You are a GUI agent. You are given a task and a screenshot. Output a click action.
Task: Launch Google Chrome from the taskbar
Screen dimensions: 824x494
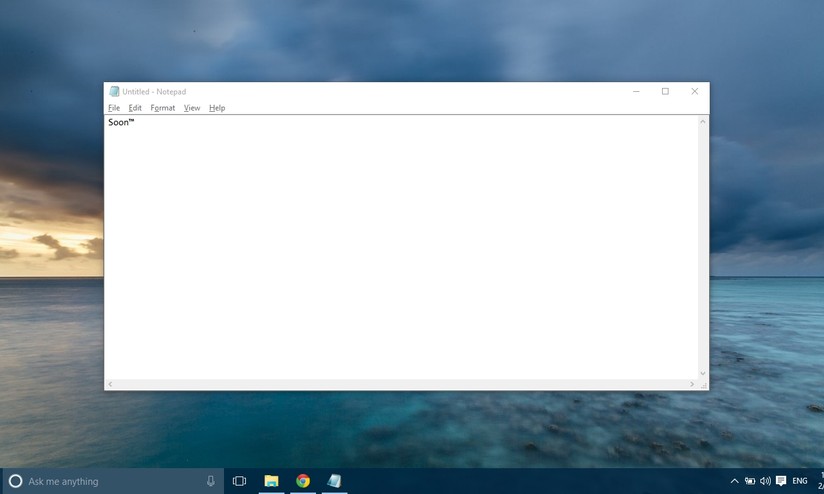click(x=303, y=481)
